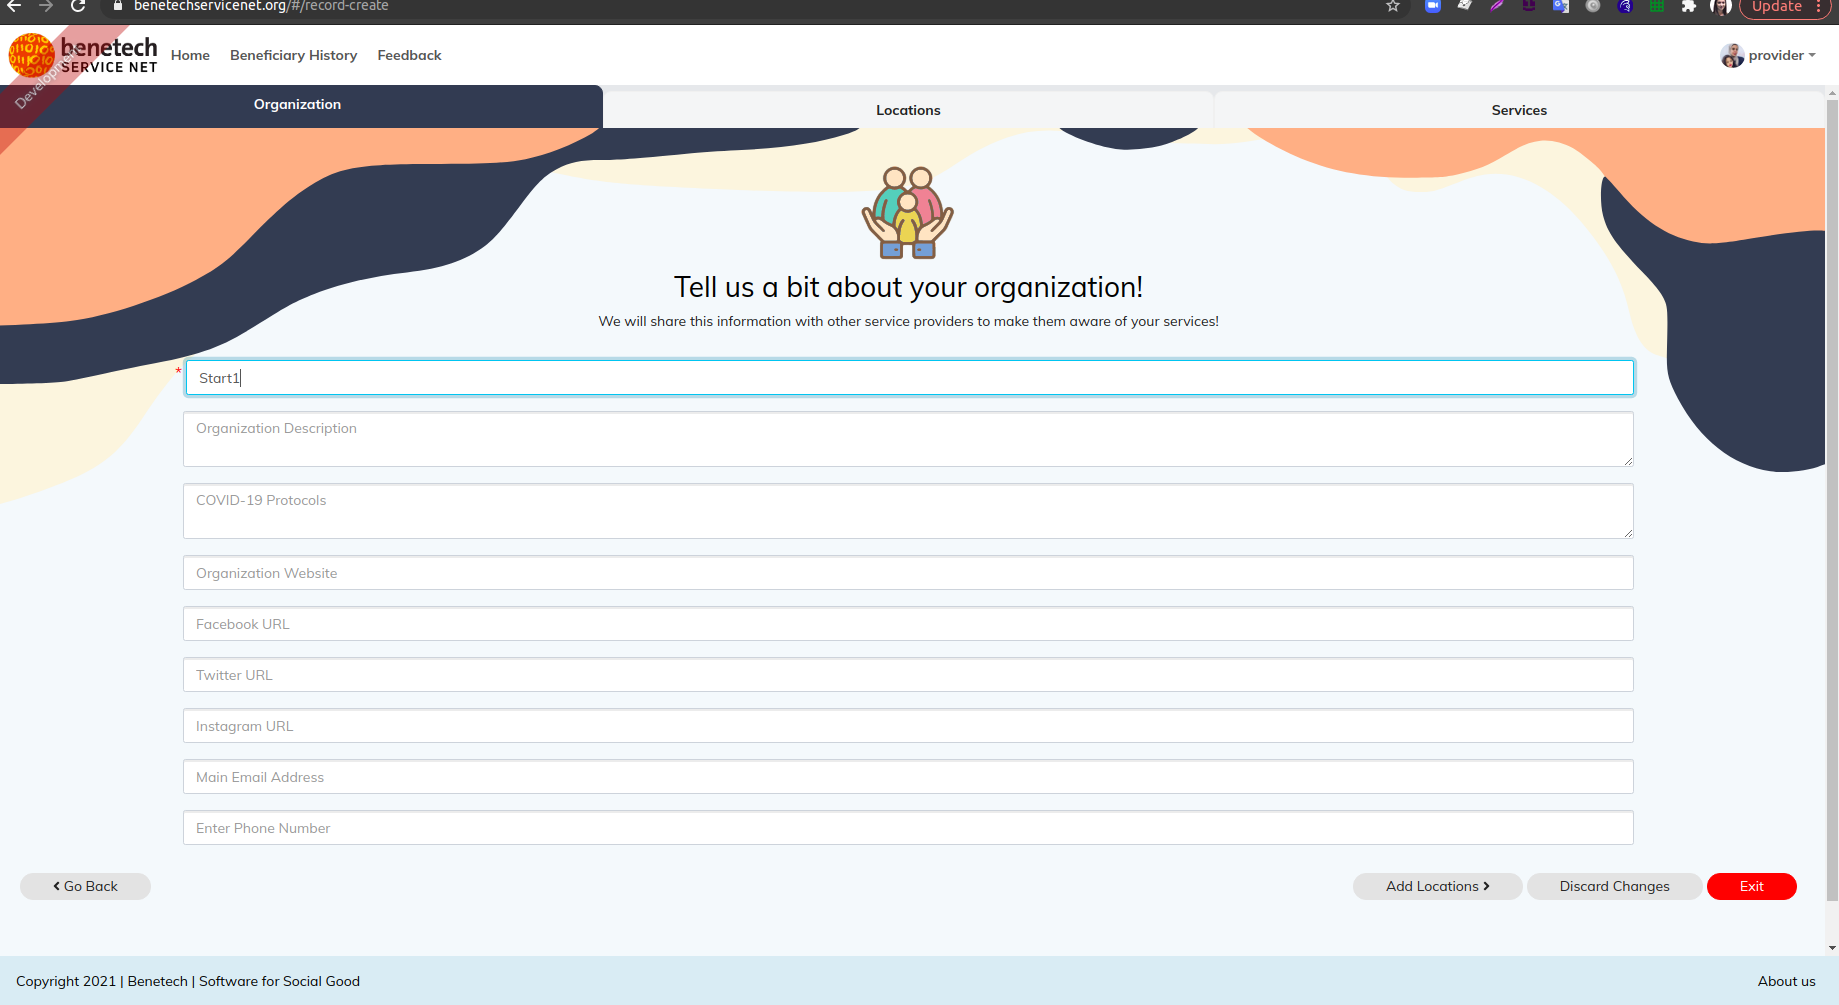Open the provider account dropdown
1839x1005 pixels.
pyautogui.click(x=1768, y=55)
